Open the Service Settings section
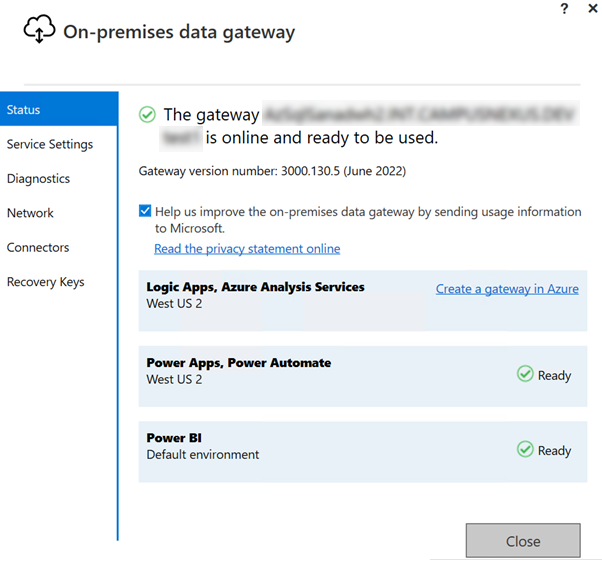 tap(50, 144)
